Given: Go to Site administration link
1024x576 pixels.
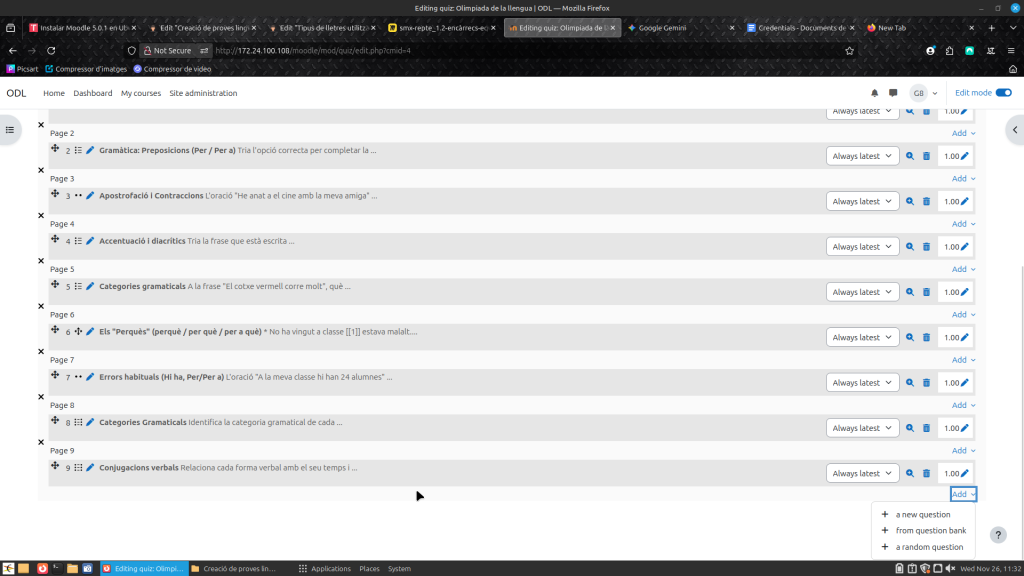Looking at the screenshot, I should coord(203,93).
